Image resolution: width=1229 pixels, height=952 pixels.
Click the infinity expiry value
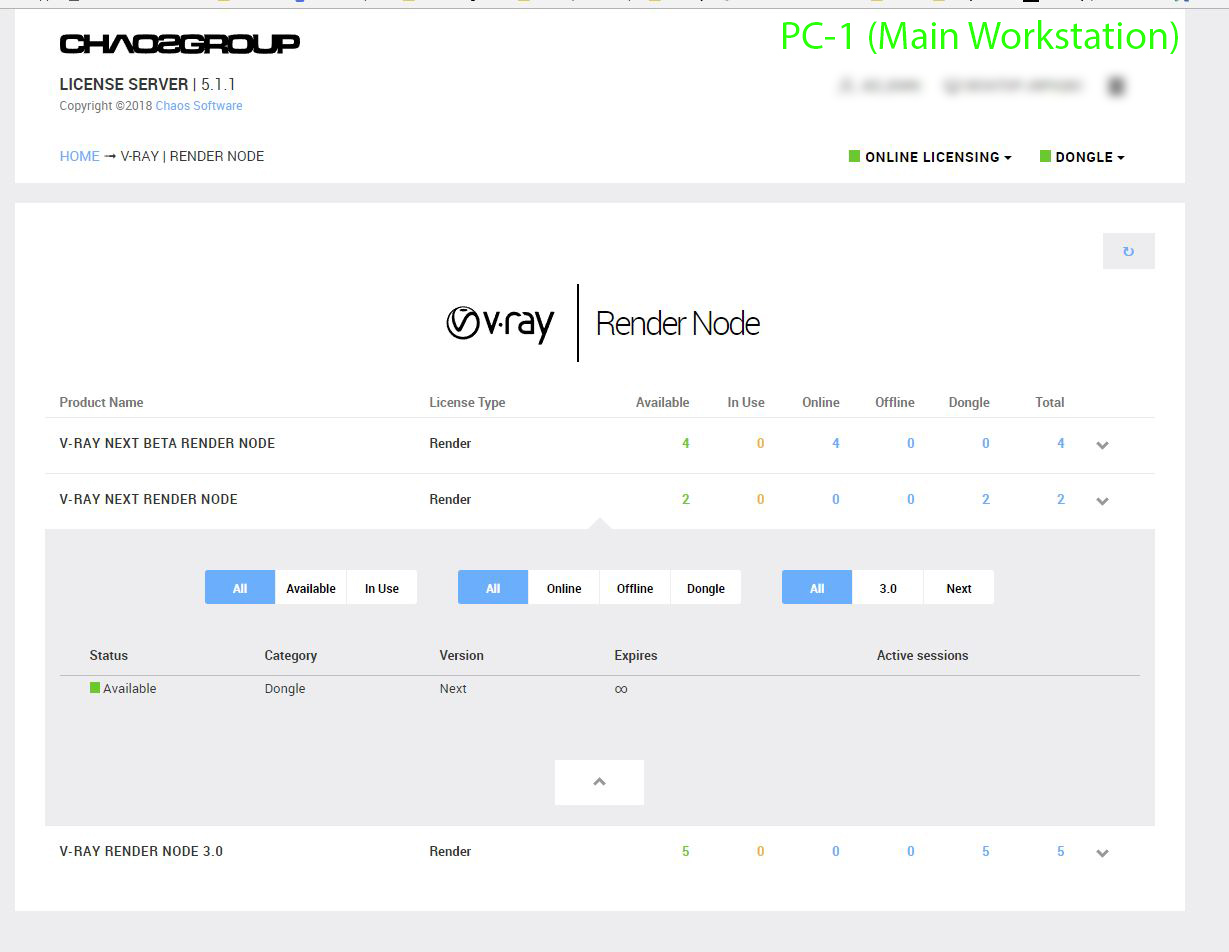click(621, 688)
